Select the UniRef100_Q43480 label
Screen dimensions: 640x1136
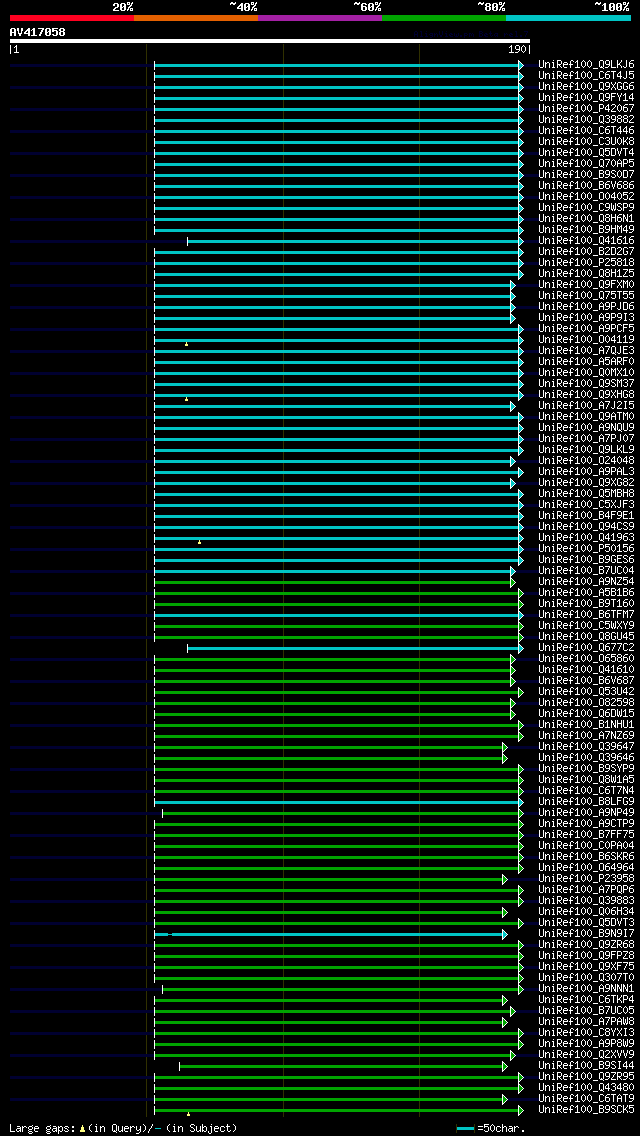coord(586,1088)
